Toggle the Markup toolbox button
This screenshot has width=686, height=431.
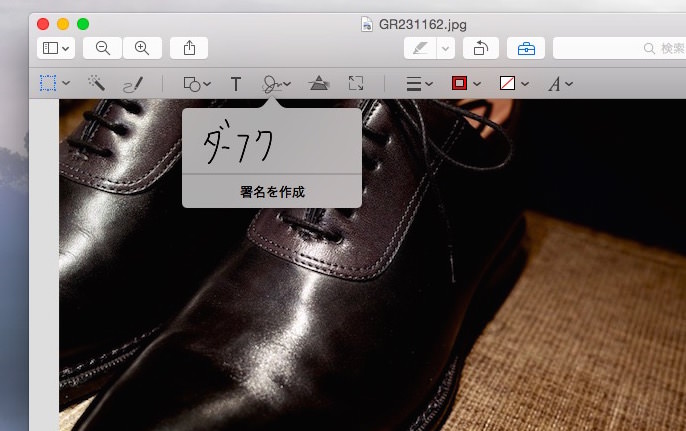pyautogui.click(x=526, y=48)
